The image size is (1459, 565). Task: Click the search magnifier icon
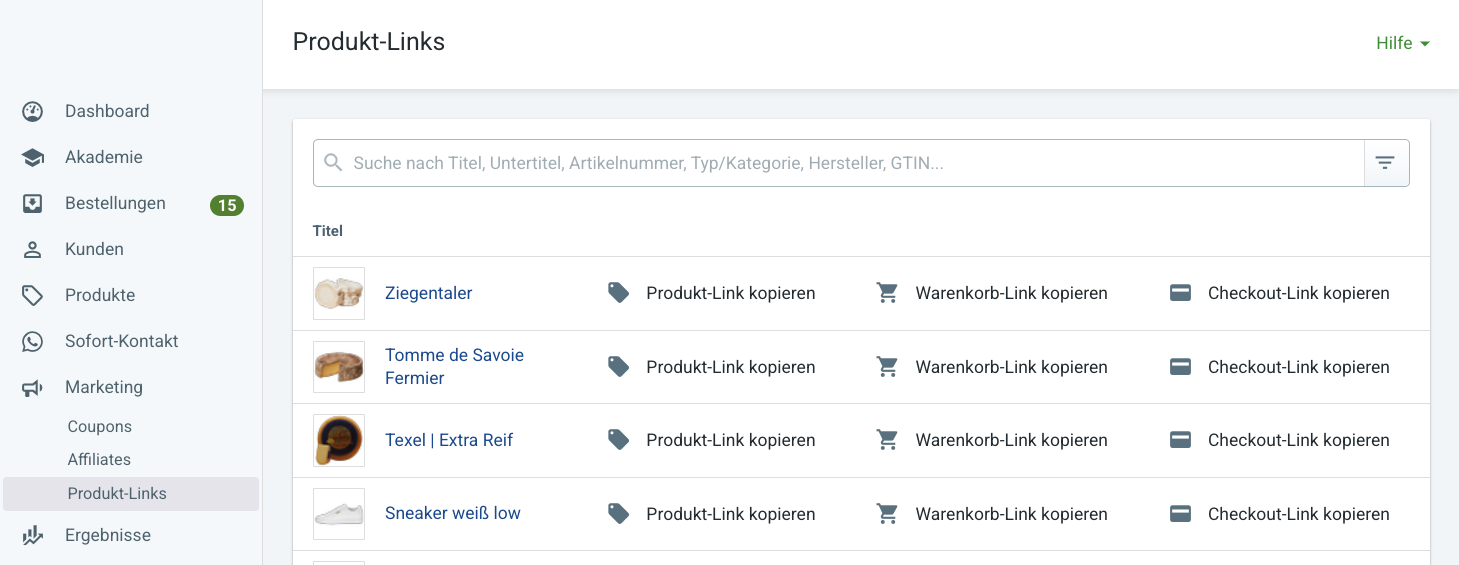(334, 163)
